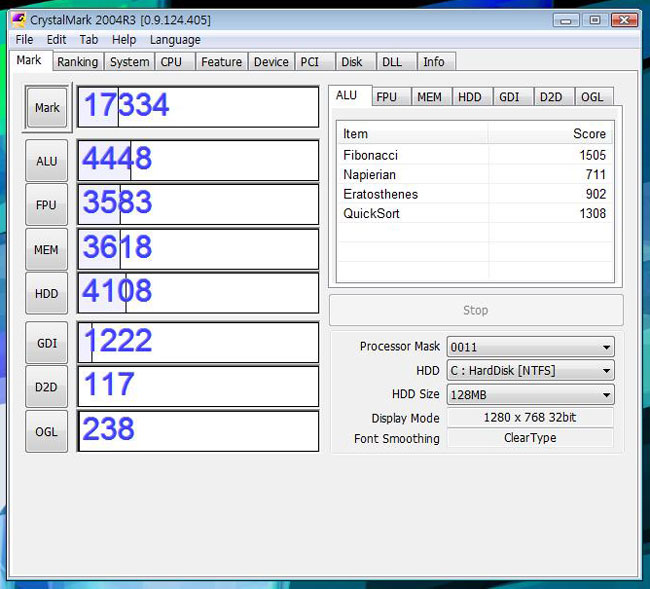This screenshot has height=589, width=650.
Task: Click the D2D score 117 field
Action: pos(198,386)
